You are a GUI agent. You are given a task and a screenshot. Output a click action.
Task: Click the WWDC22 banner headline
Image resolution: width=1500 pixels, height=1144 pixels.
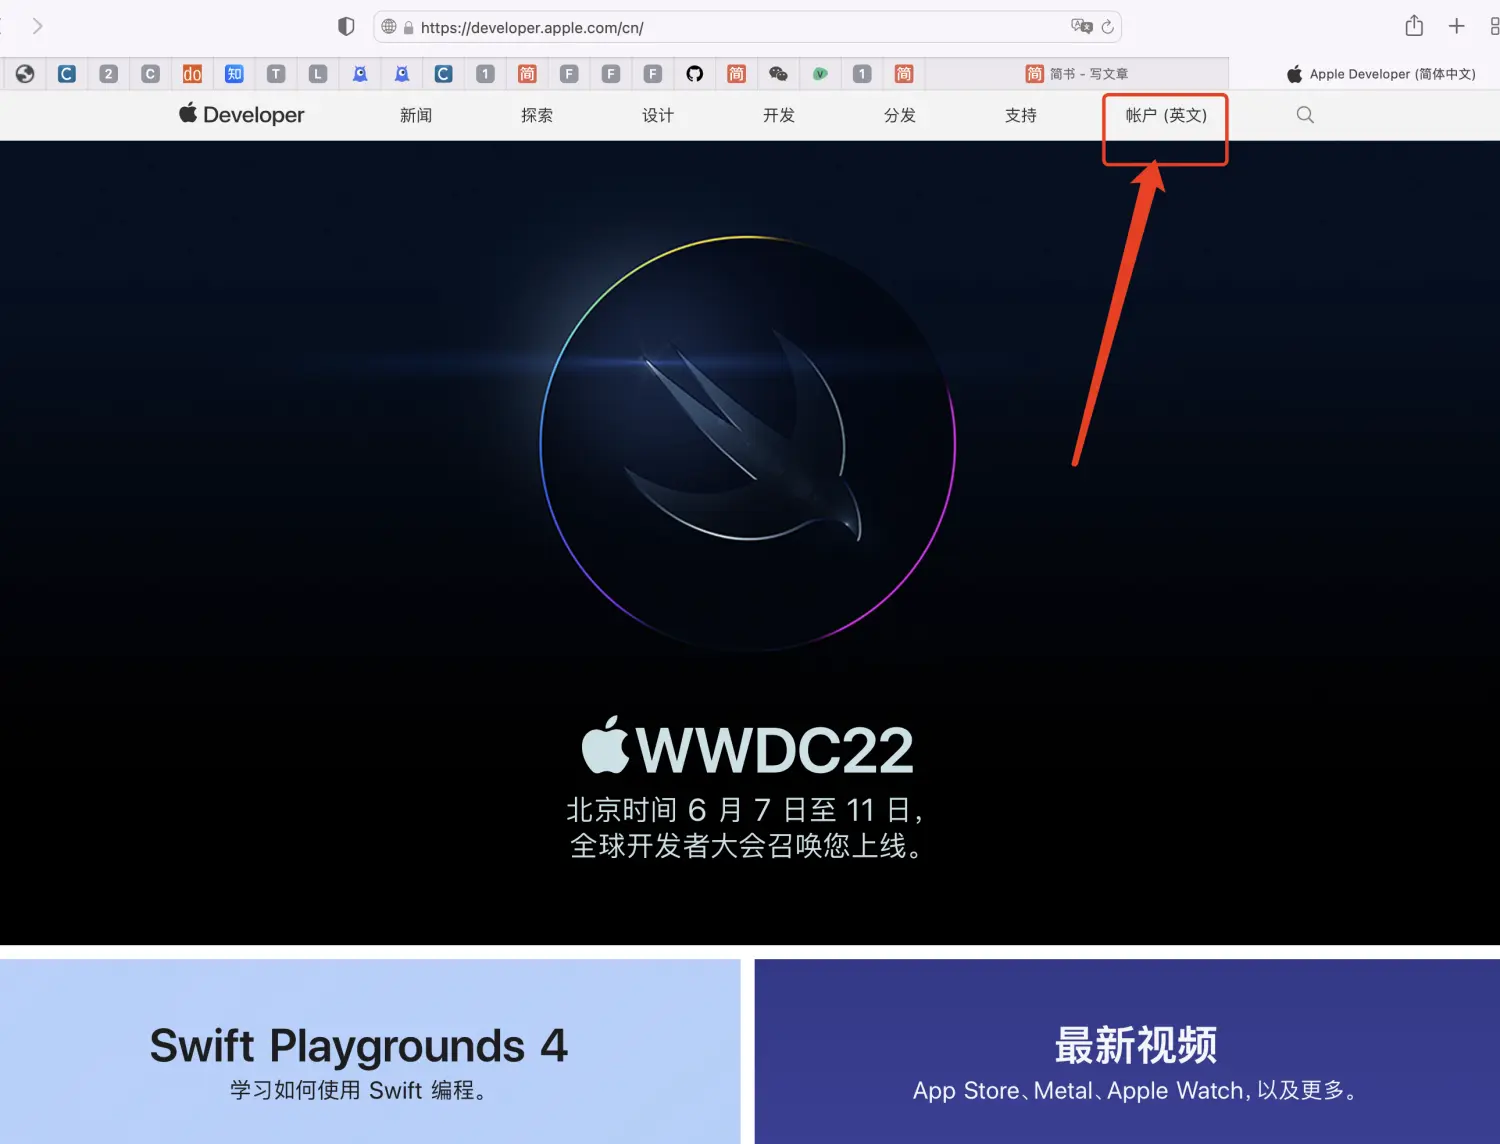pos(748,750)
